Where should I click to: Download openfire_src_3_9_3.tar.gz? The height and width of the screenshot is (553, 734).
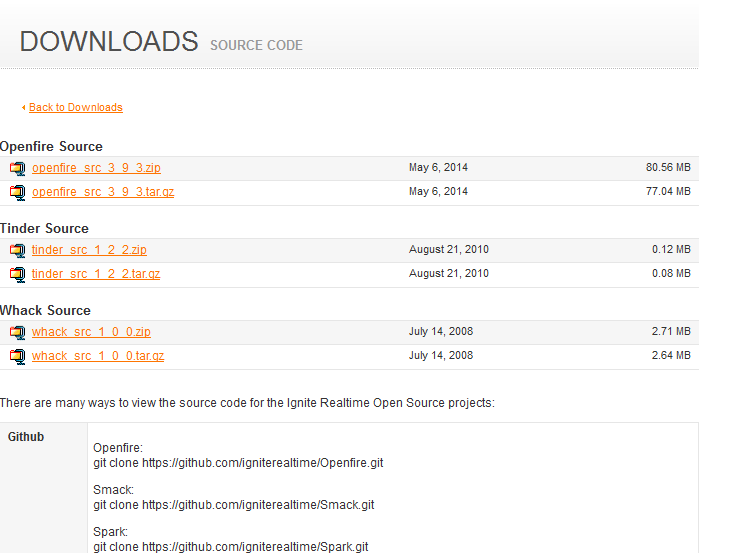point(103,192)
